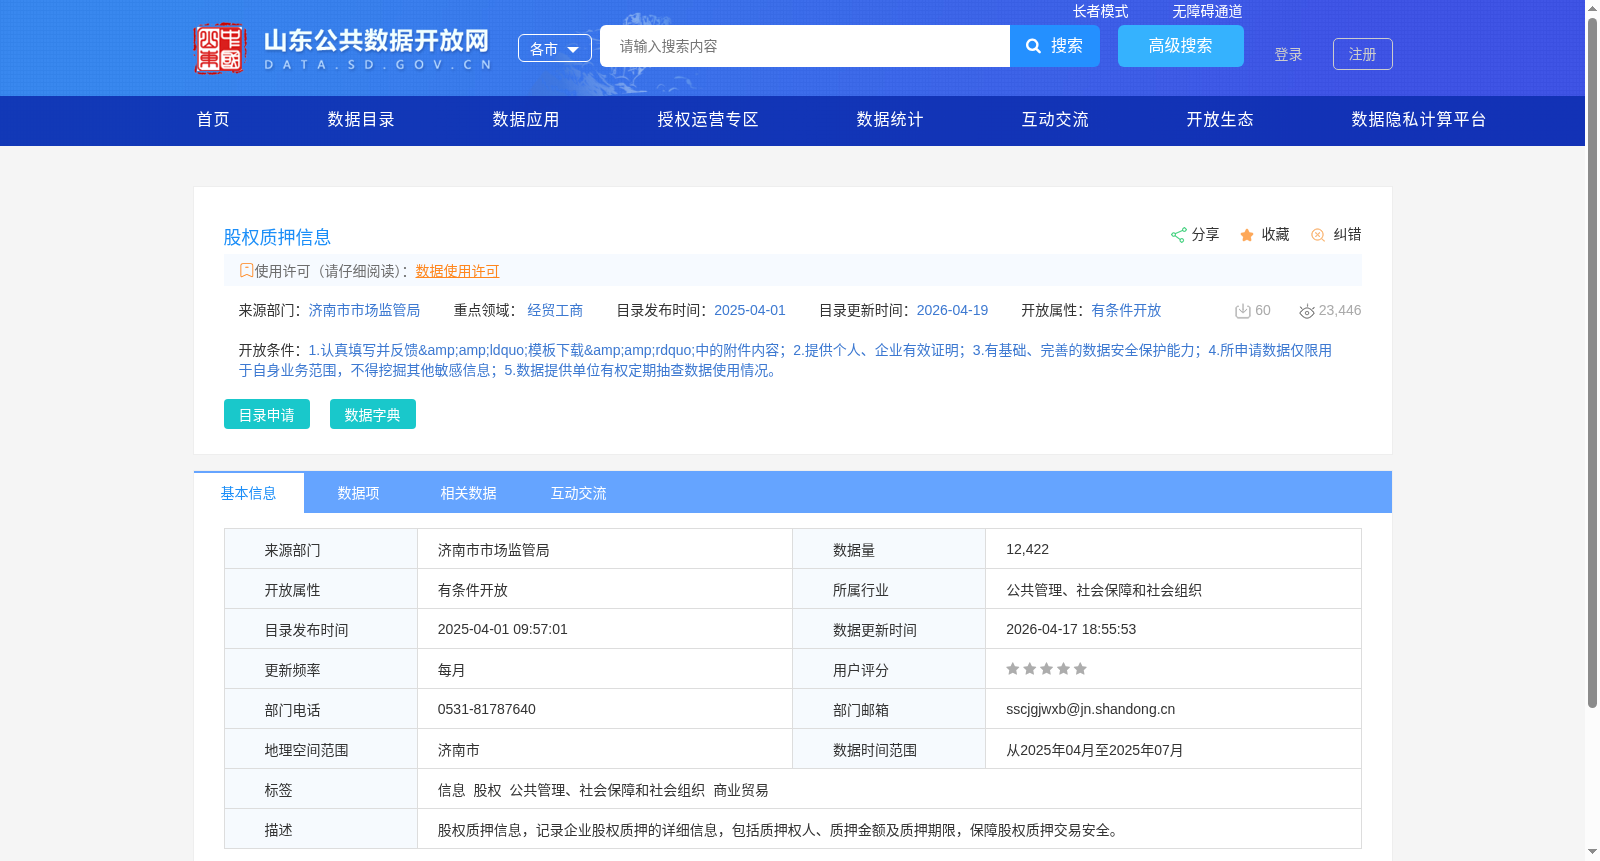Click the email sscjgjwxb@jn.shandong.cn

(x=1090, y=709)
